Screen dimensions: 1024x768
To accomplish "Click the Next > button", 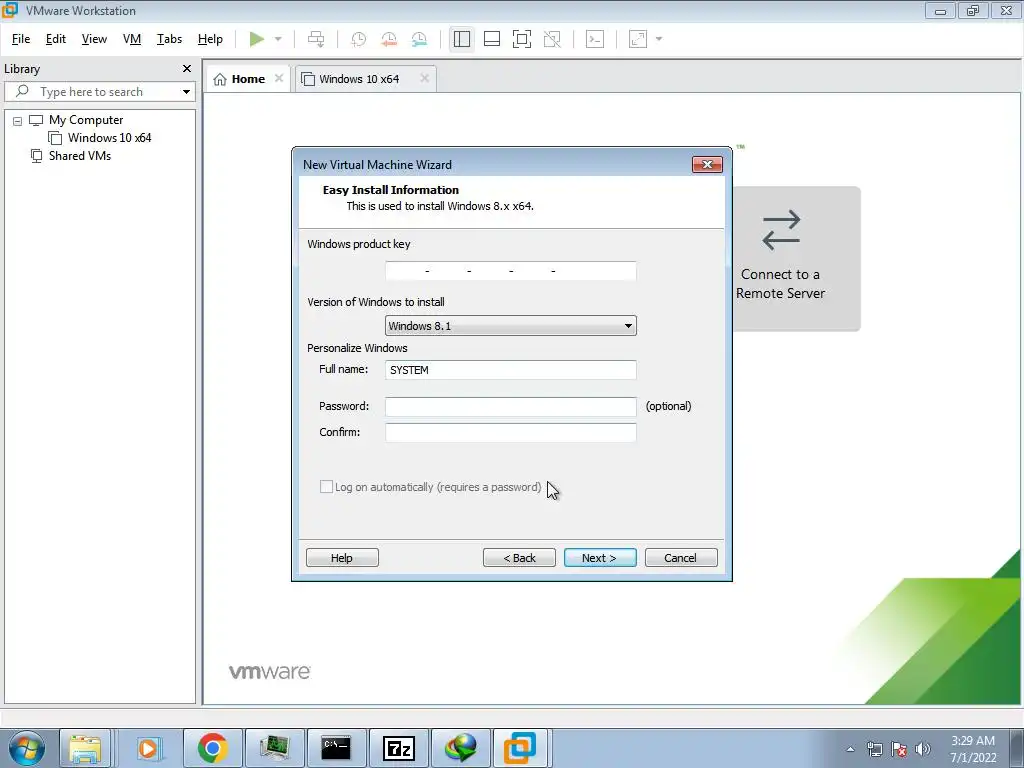I will tap(600, 558).
